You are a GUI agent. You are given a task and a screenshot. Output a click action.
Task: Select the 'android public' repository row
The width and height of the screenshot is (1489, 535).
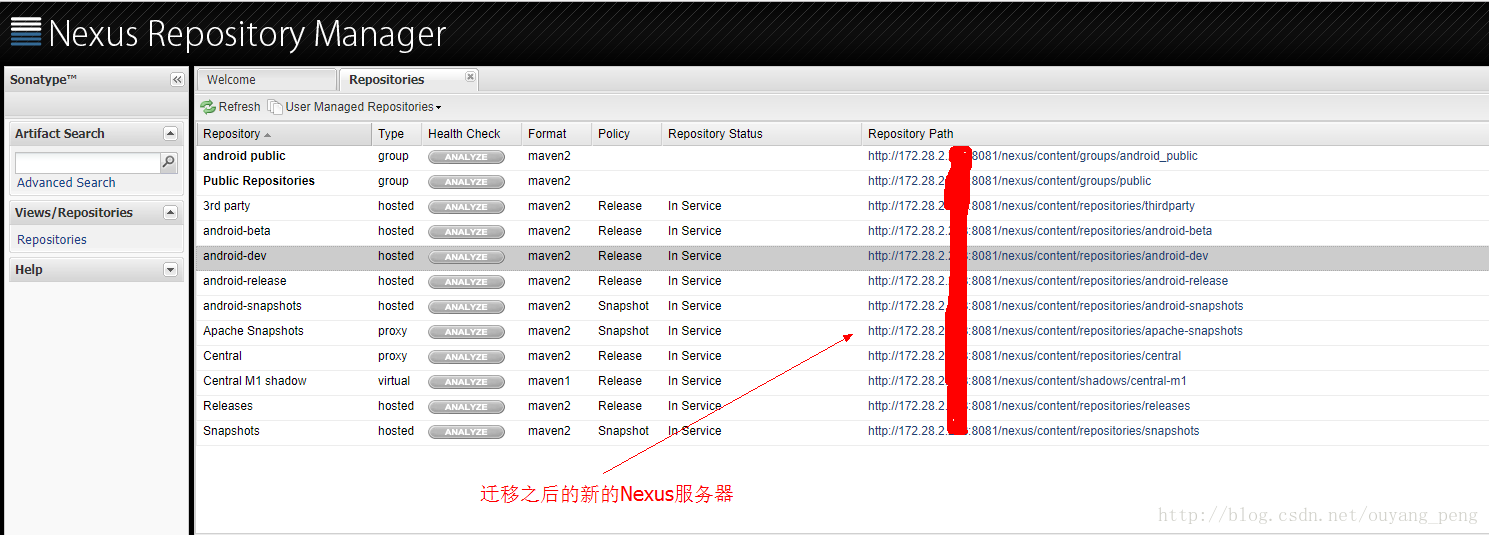point(842,157)
